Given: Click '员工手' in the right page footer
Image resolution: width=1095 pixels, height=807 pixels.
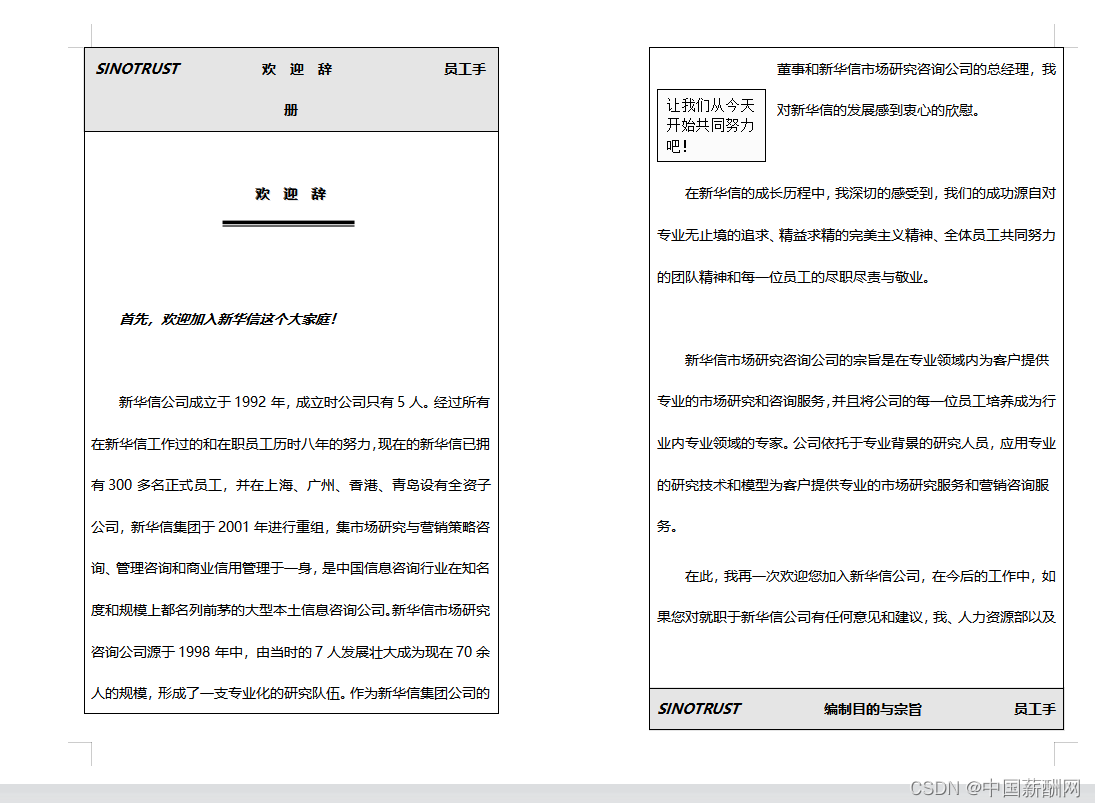Looking at the screenshot, I should point(1035,709).
